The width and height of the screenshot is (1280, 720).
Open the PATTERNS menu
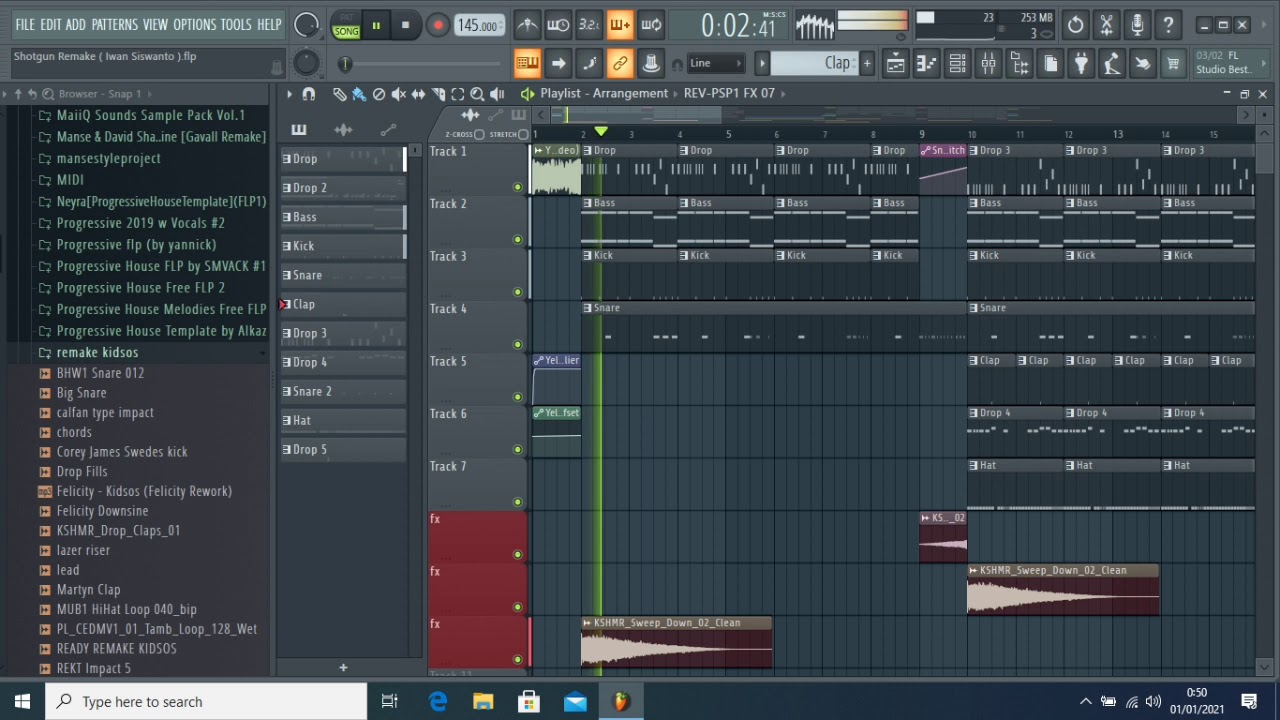click(115, 24)
